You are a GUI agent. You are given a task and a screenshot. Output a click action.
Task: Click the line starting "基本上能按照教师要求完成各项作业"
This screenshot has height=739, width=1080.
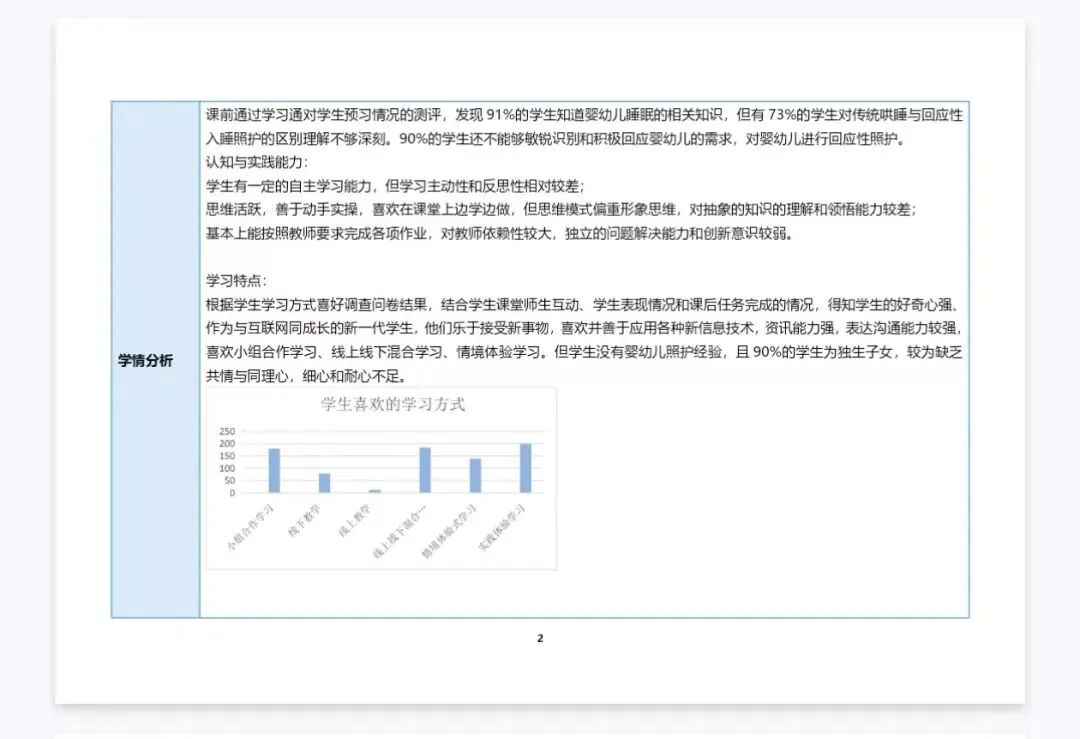pos(499,233)
